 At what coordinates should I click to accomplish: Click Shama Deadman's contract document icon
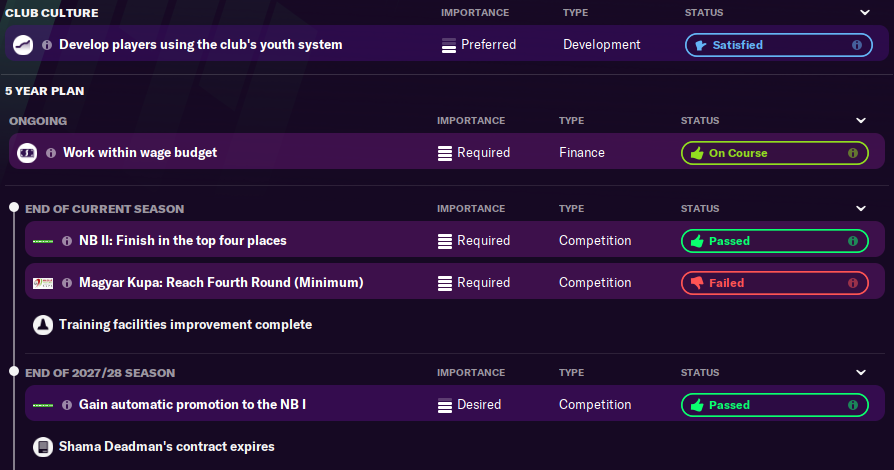[43, 447]
